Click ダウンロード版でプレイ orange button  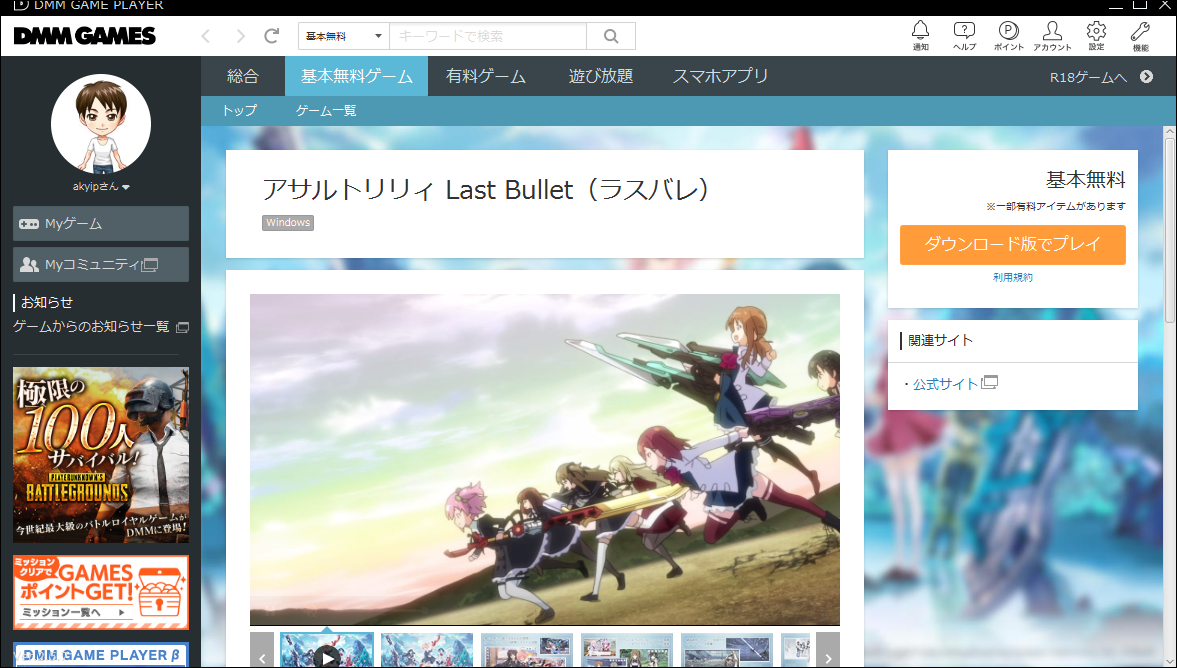click(x=1013, y=245)
